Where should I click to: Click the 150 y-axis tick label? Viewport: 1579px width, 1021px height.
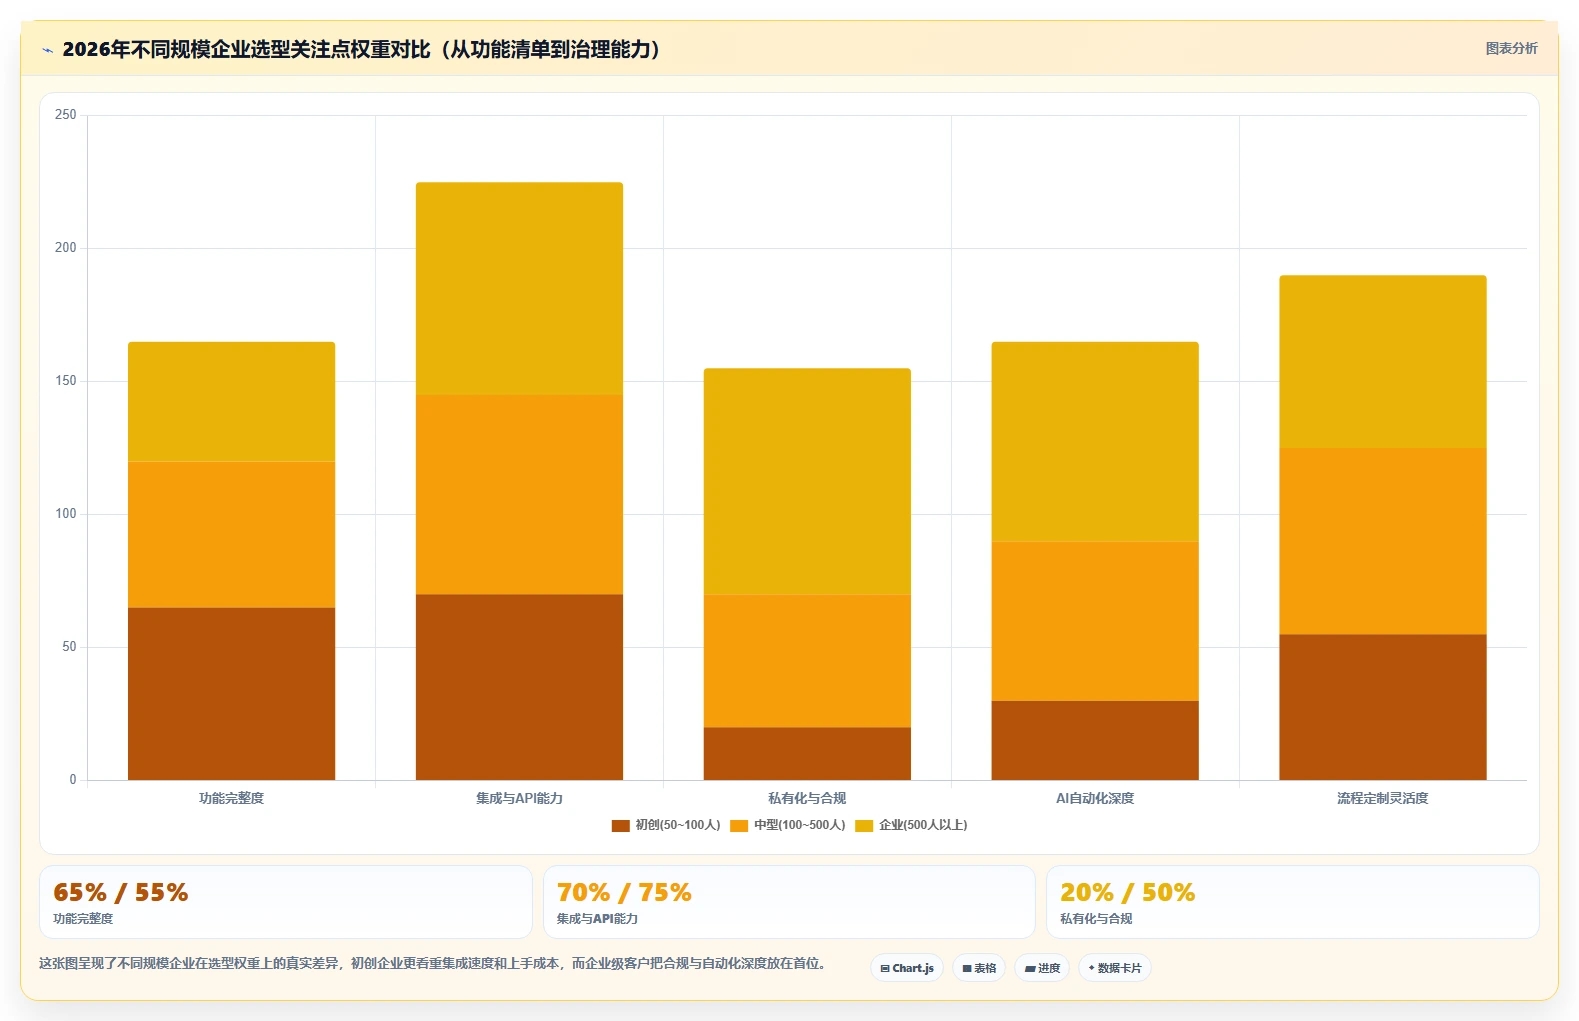65,381
